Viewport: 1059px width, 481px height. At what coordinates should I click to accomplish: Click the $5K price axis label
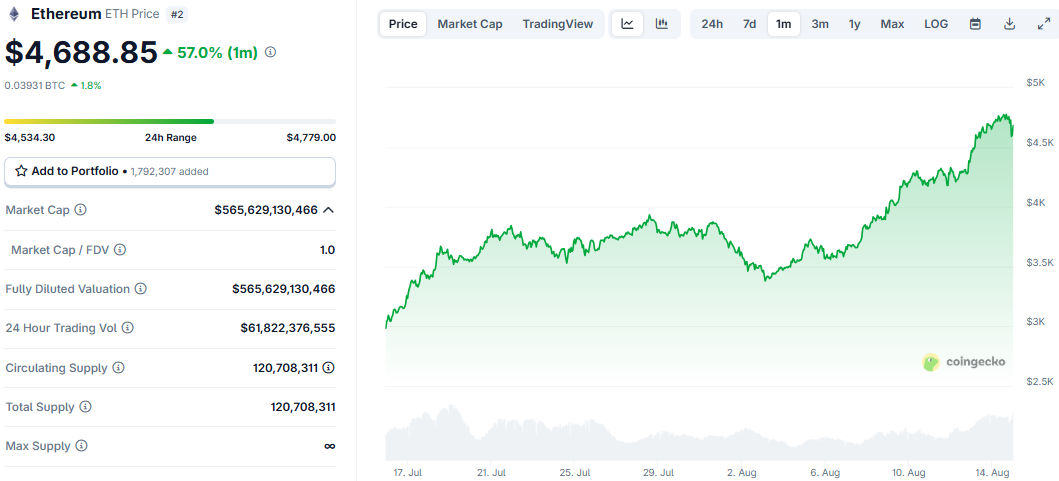click(x=1034, y=82)
